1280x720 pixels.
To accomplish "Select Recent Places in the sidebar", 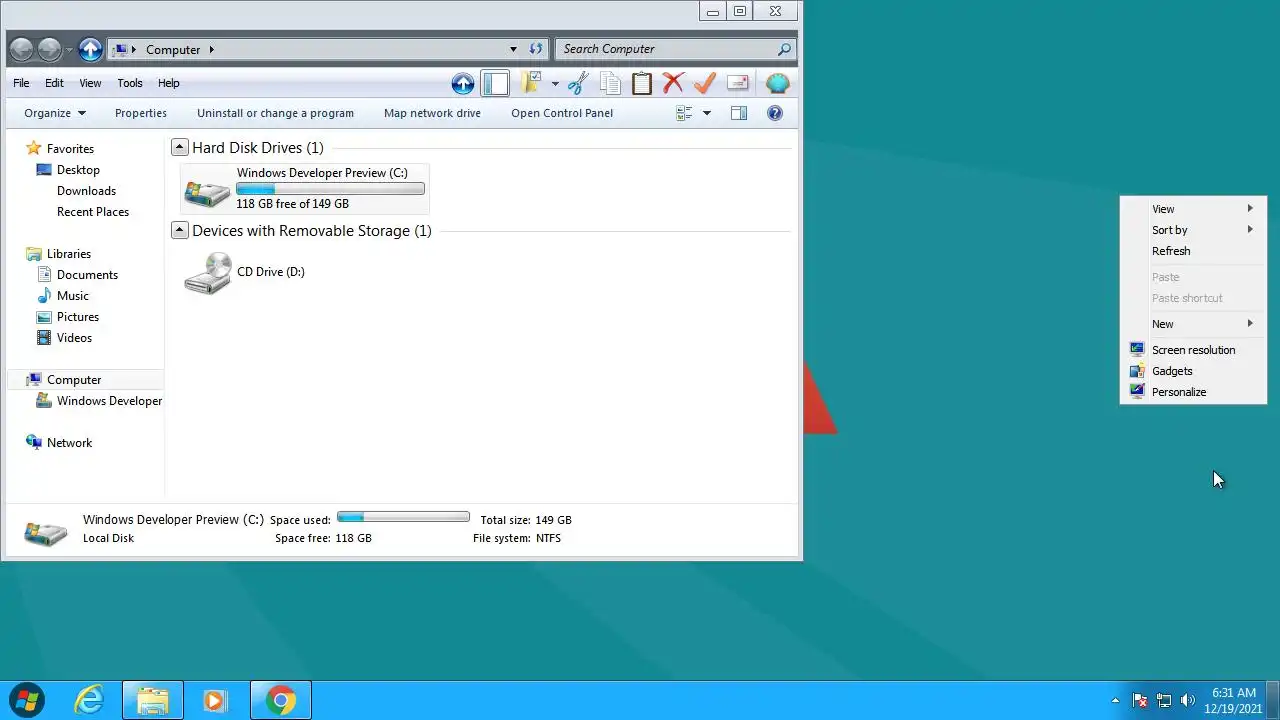I will point(92,212).
